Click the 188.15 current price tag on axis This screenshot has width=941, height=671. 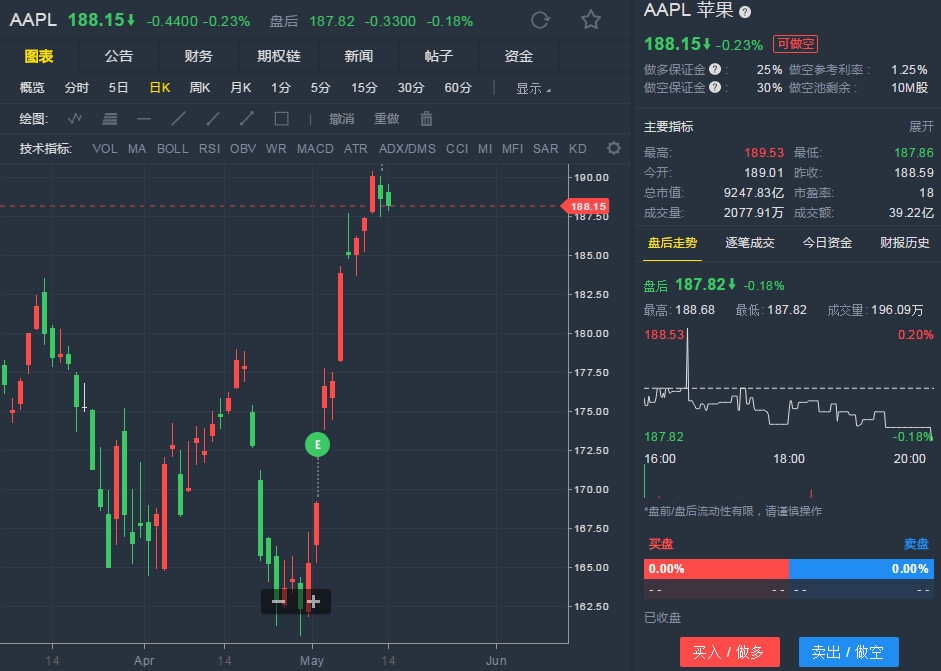585,206
